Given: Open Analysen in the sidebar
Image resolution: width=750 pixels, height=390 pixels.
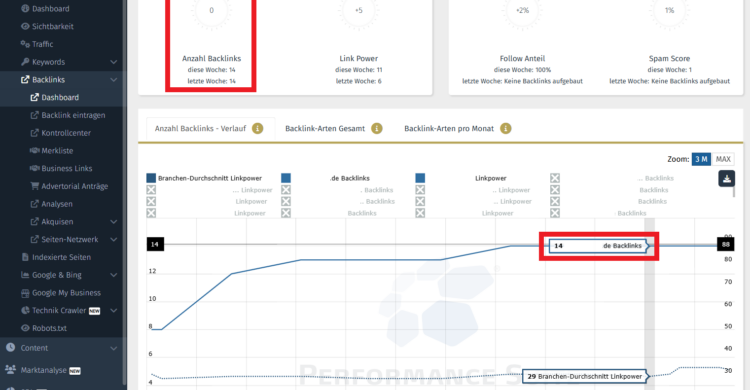Looking at the screenshot, I should 51,203.
